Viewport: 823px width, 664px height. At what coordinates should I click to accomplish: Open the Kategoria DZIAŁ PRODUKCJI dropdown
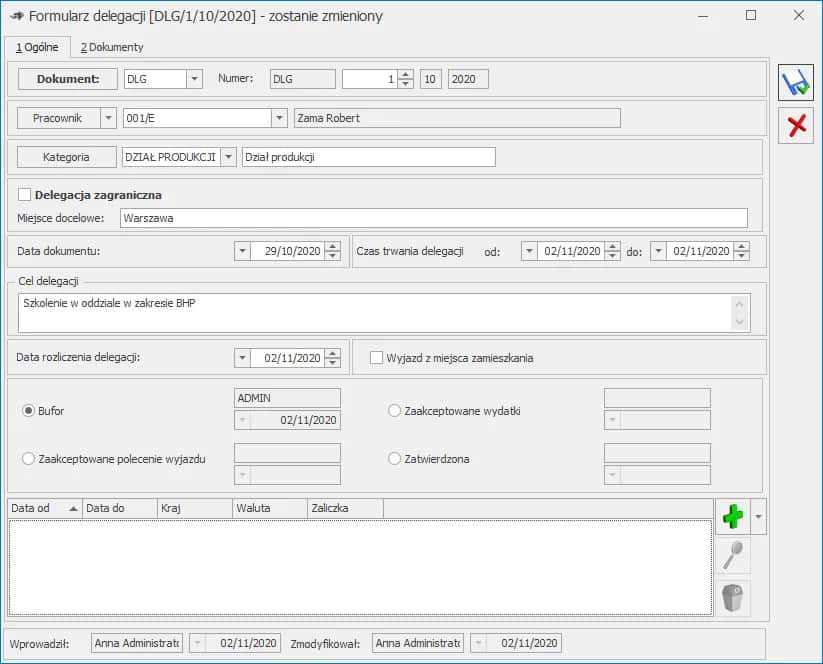tap(229, 157)
